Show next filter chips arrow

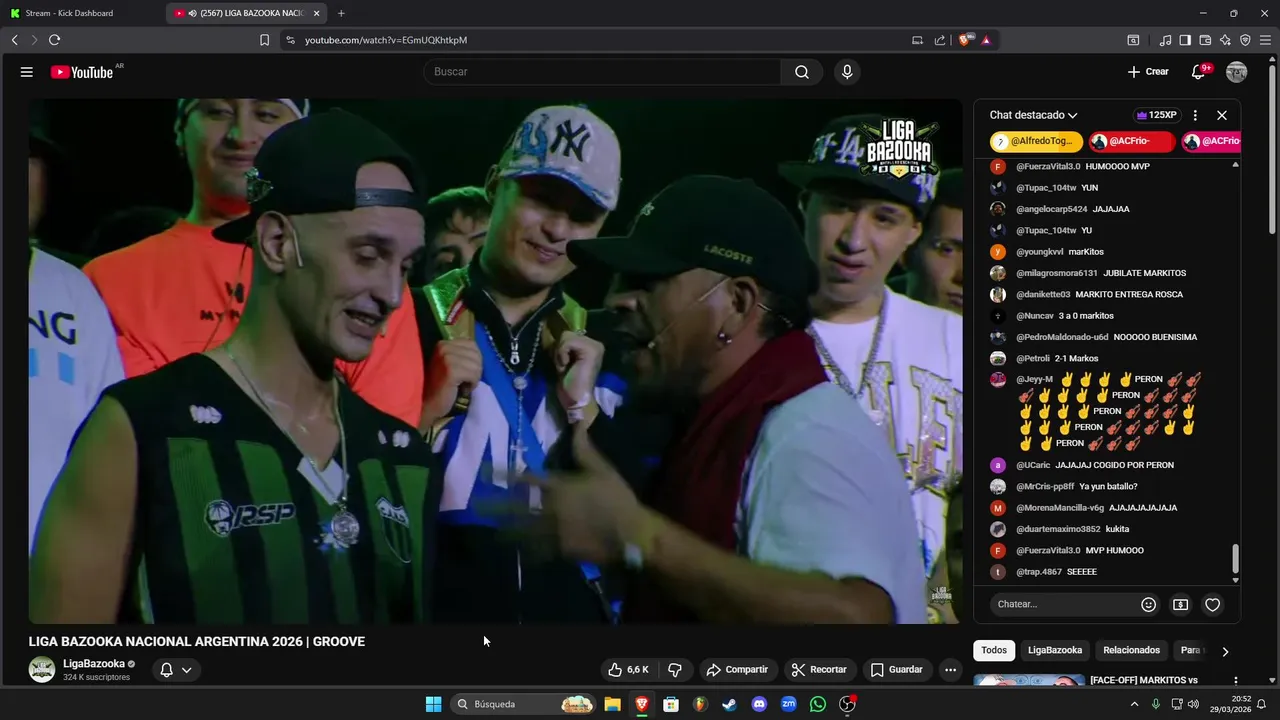point(1225,651)
